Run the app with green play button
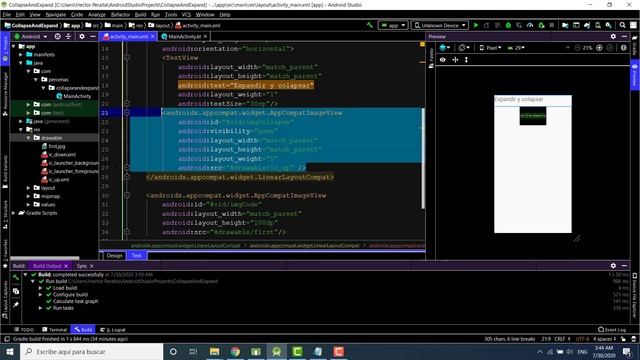Image resolution: width=640 pixels, height=360 pixels. click(x=476, y=25)
